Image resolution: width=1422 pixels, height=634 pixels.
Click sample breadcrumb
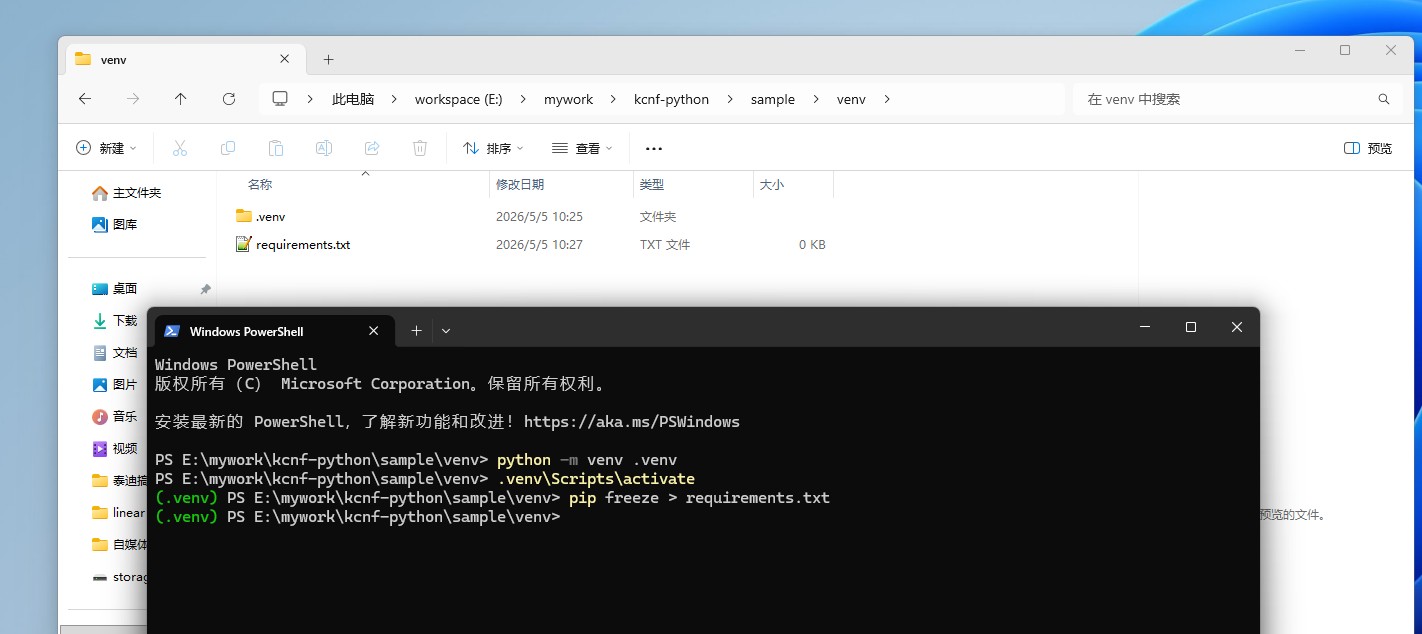773,99
